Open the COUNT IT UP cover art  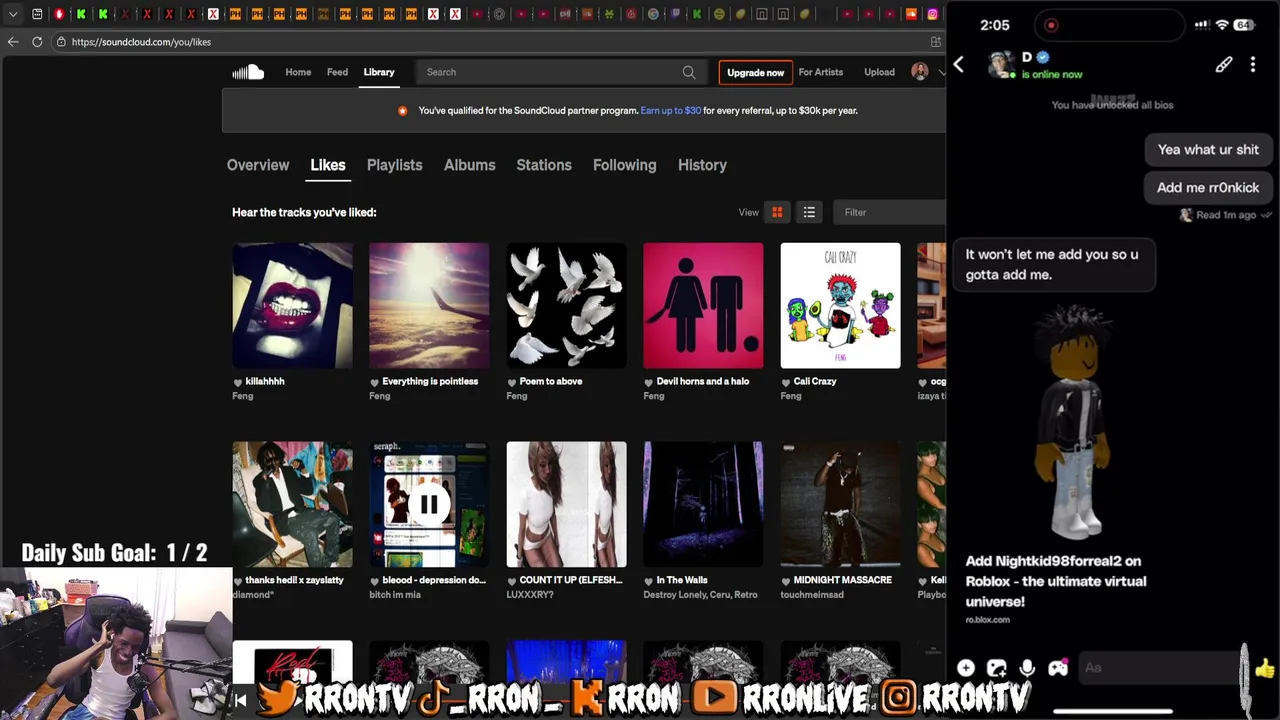pos(566,505)
